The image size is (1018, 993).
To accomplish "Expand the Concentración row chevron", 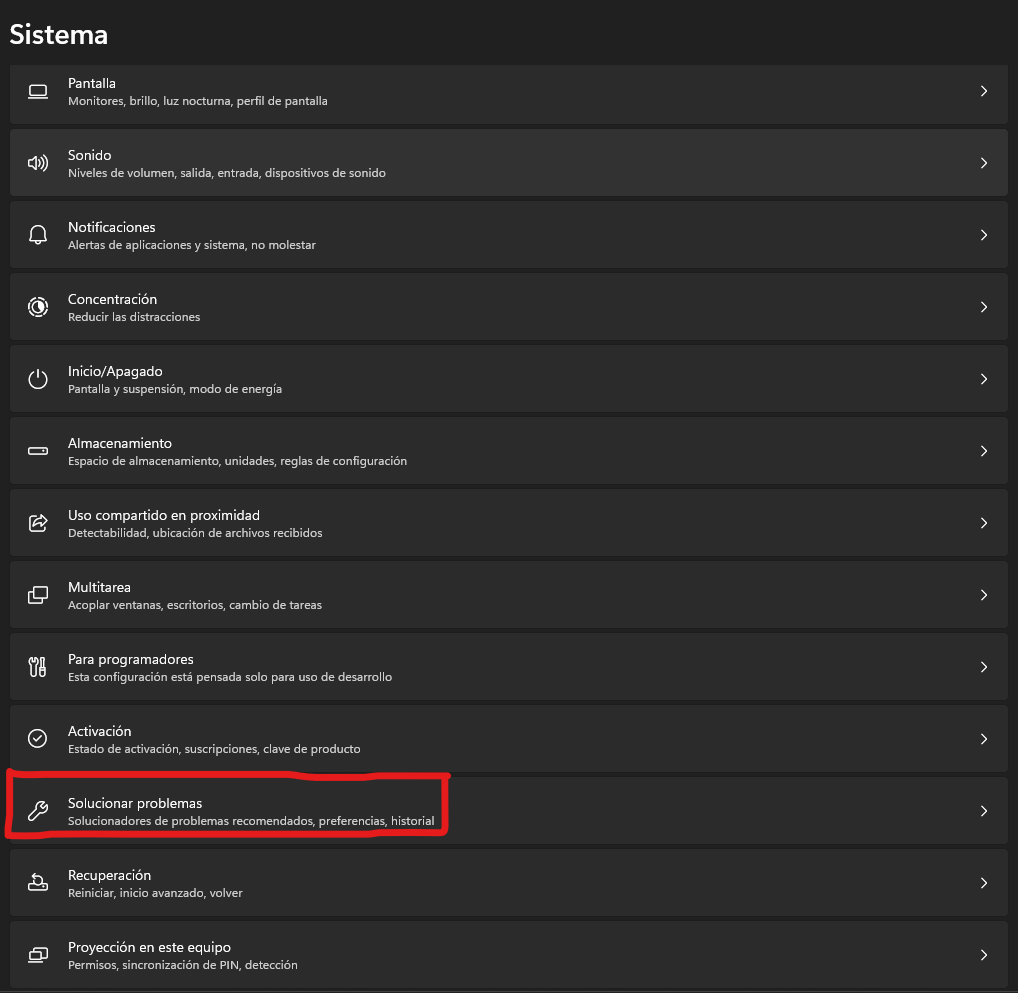I will pos(984,307).
